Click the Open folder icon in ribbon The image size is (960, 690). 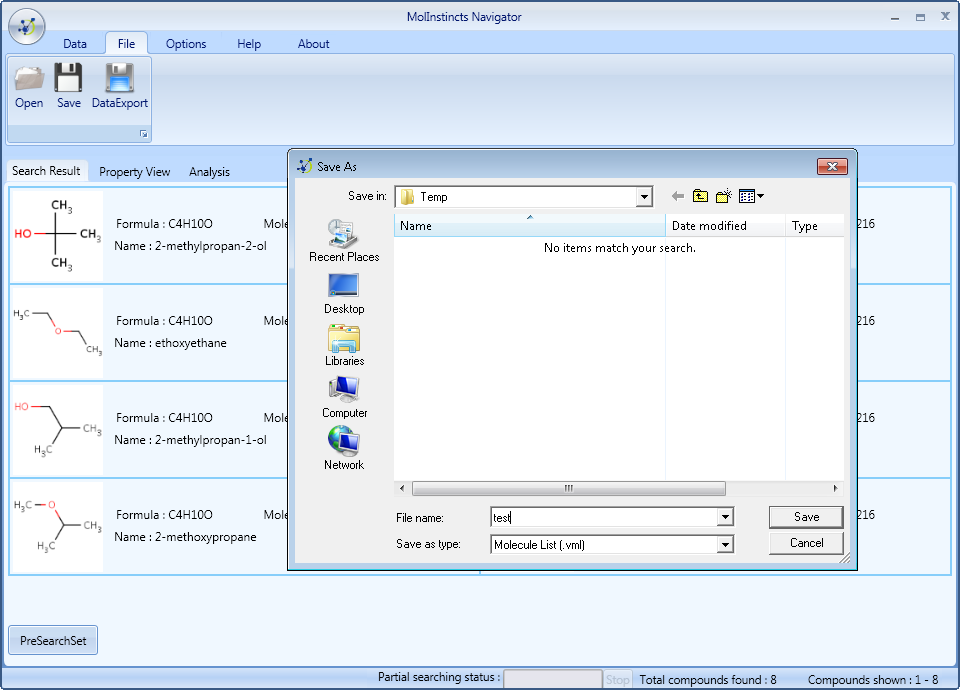29,78
